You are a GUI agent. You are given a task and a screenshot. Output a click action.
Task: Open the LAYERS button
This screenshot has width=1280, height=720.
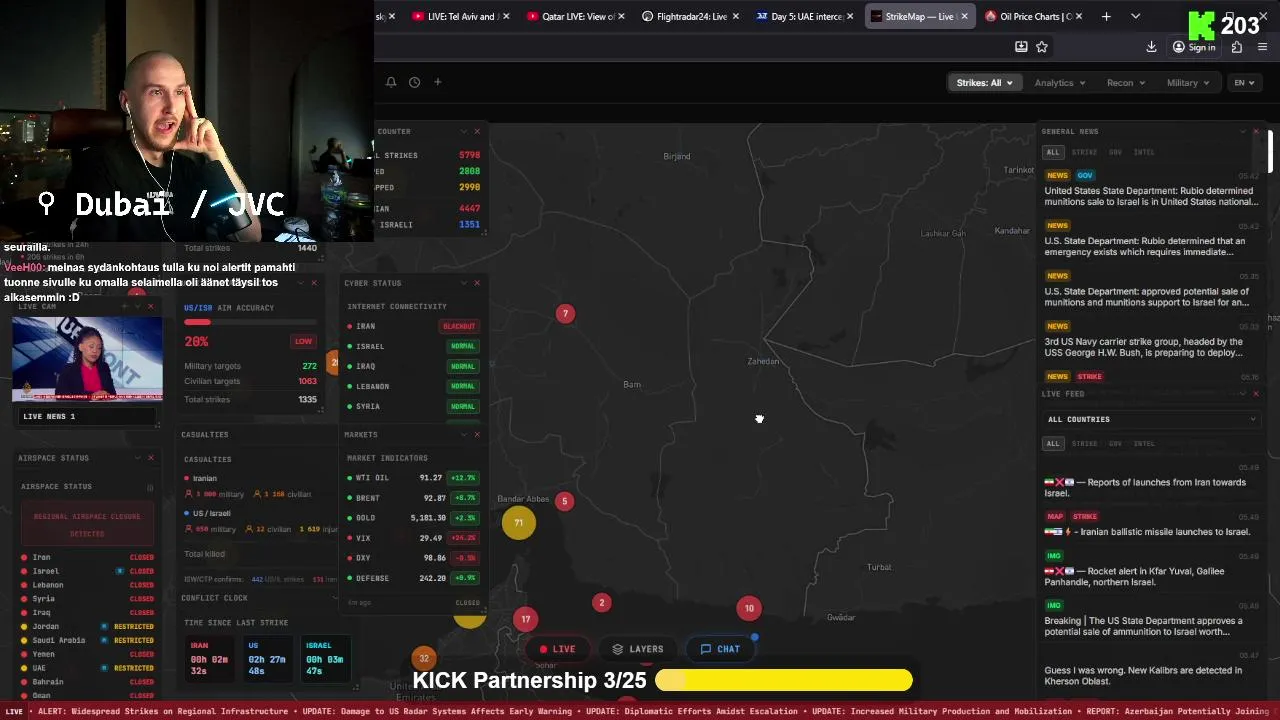click(x=638, y=649)
